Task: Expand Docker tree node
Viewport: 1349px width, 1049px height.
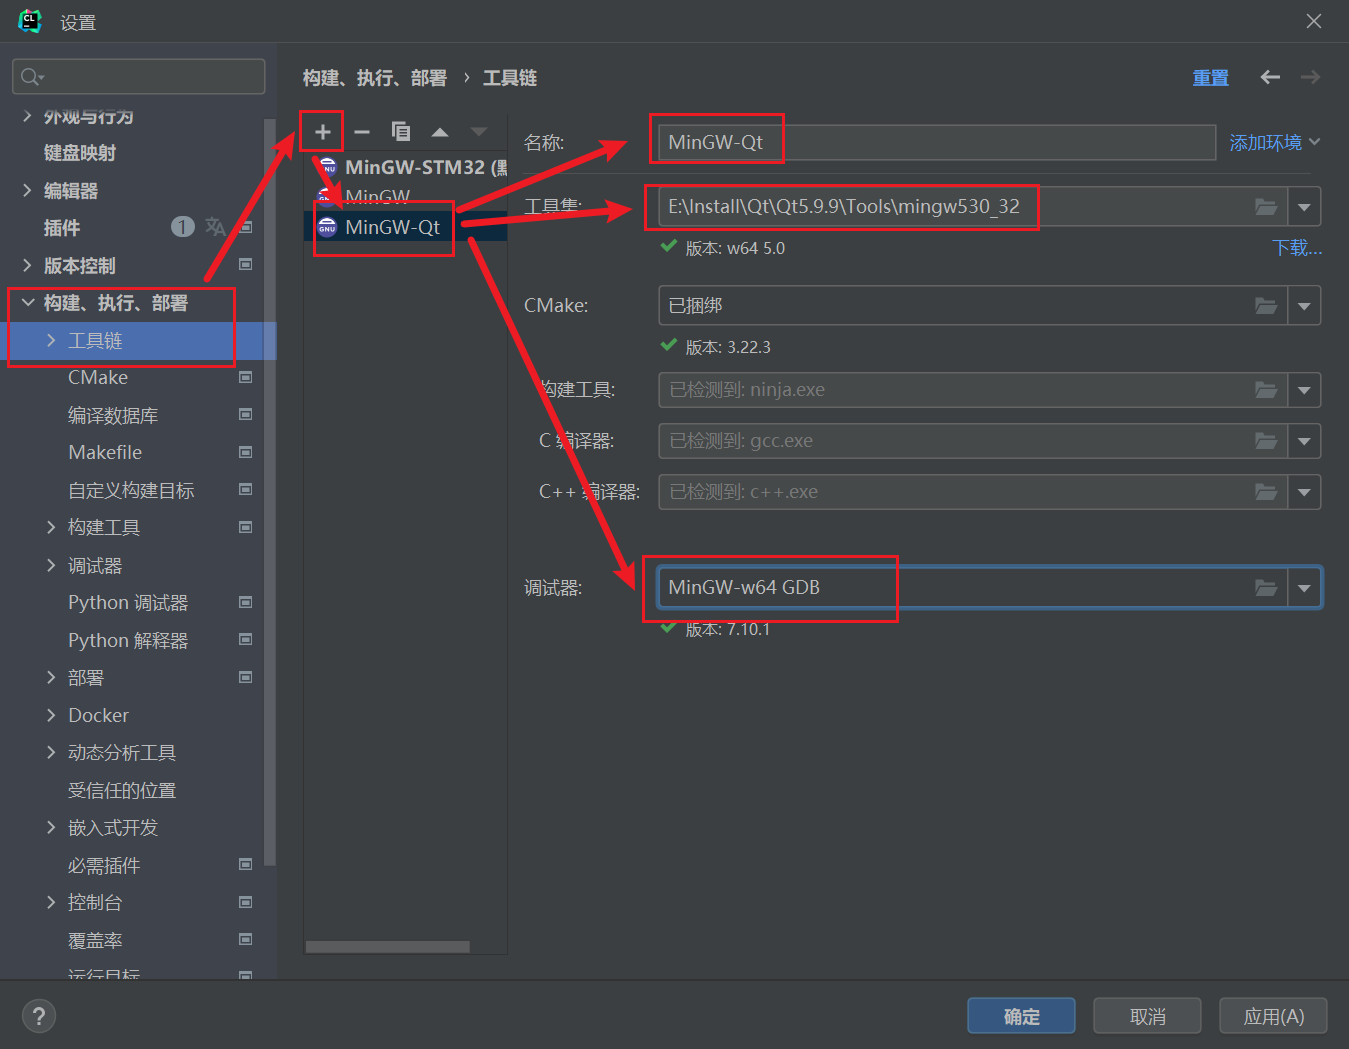Action: (x=51, y=715)
